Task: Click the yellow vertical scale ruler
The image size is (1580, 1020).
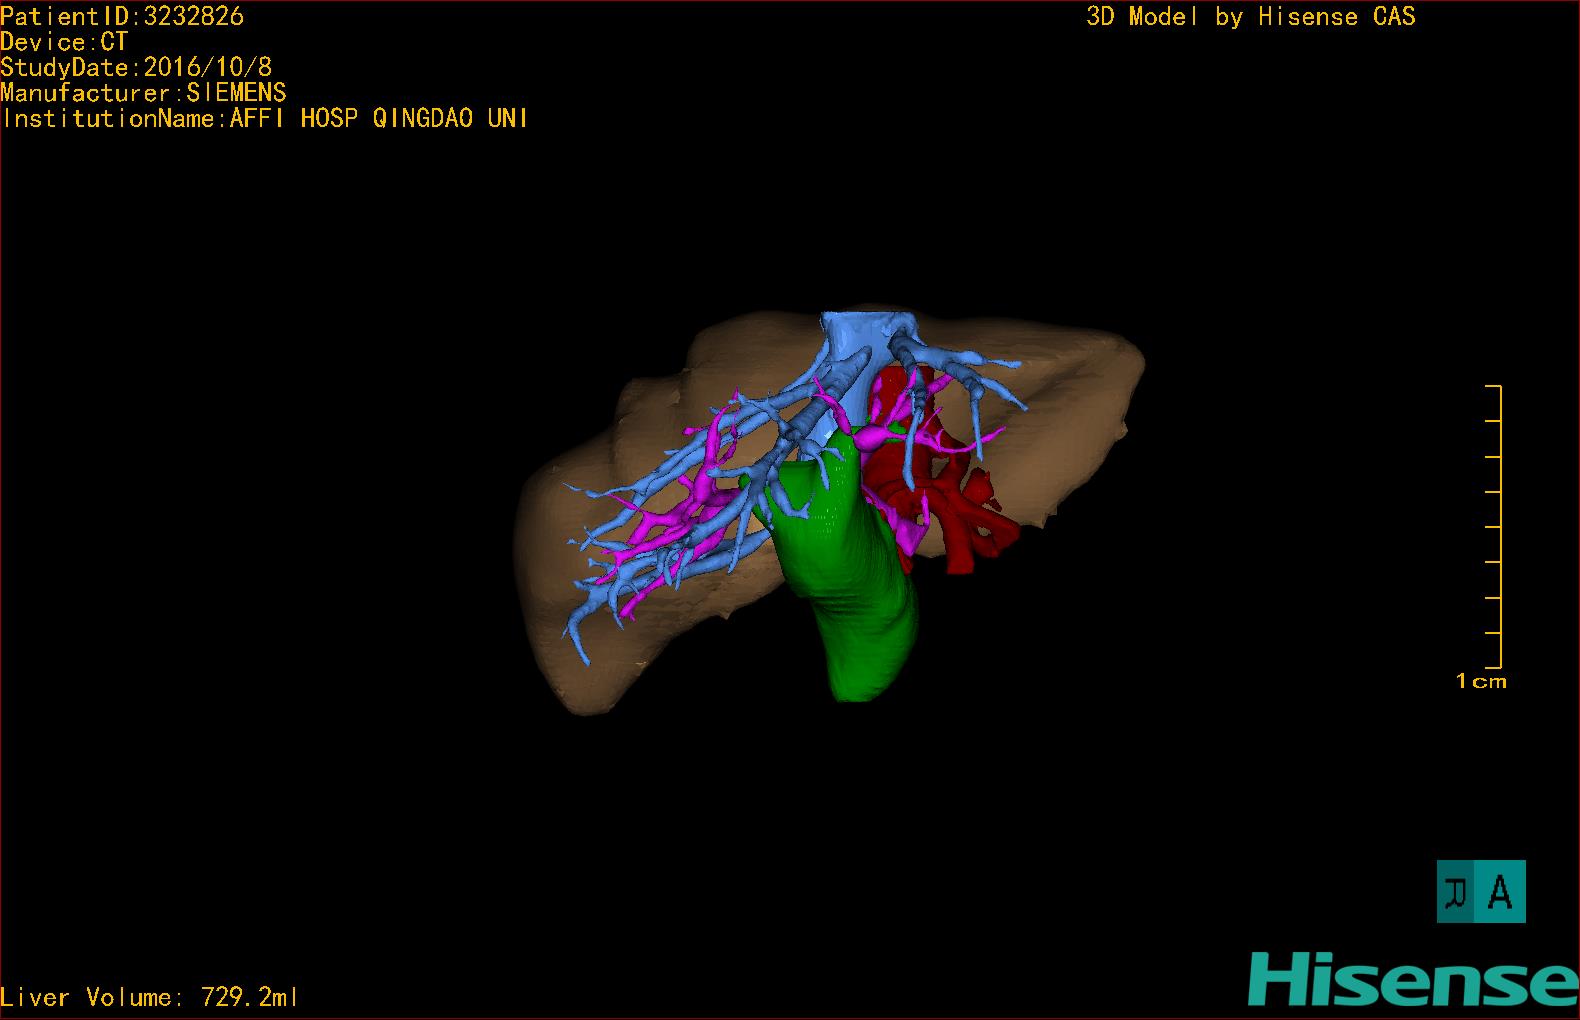Action: 1494,526
